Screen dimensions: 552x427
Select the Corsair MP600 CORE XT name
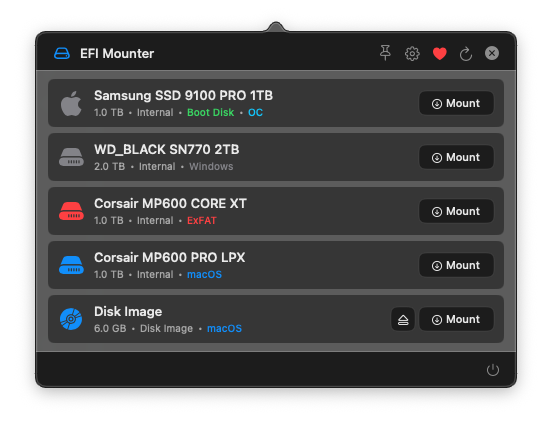click(x=170, y=203)
